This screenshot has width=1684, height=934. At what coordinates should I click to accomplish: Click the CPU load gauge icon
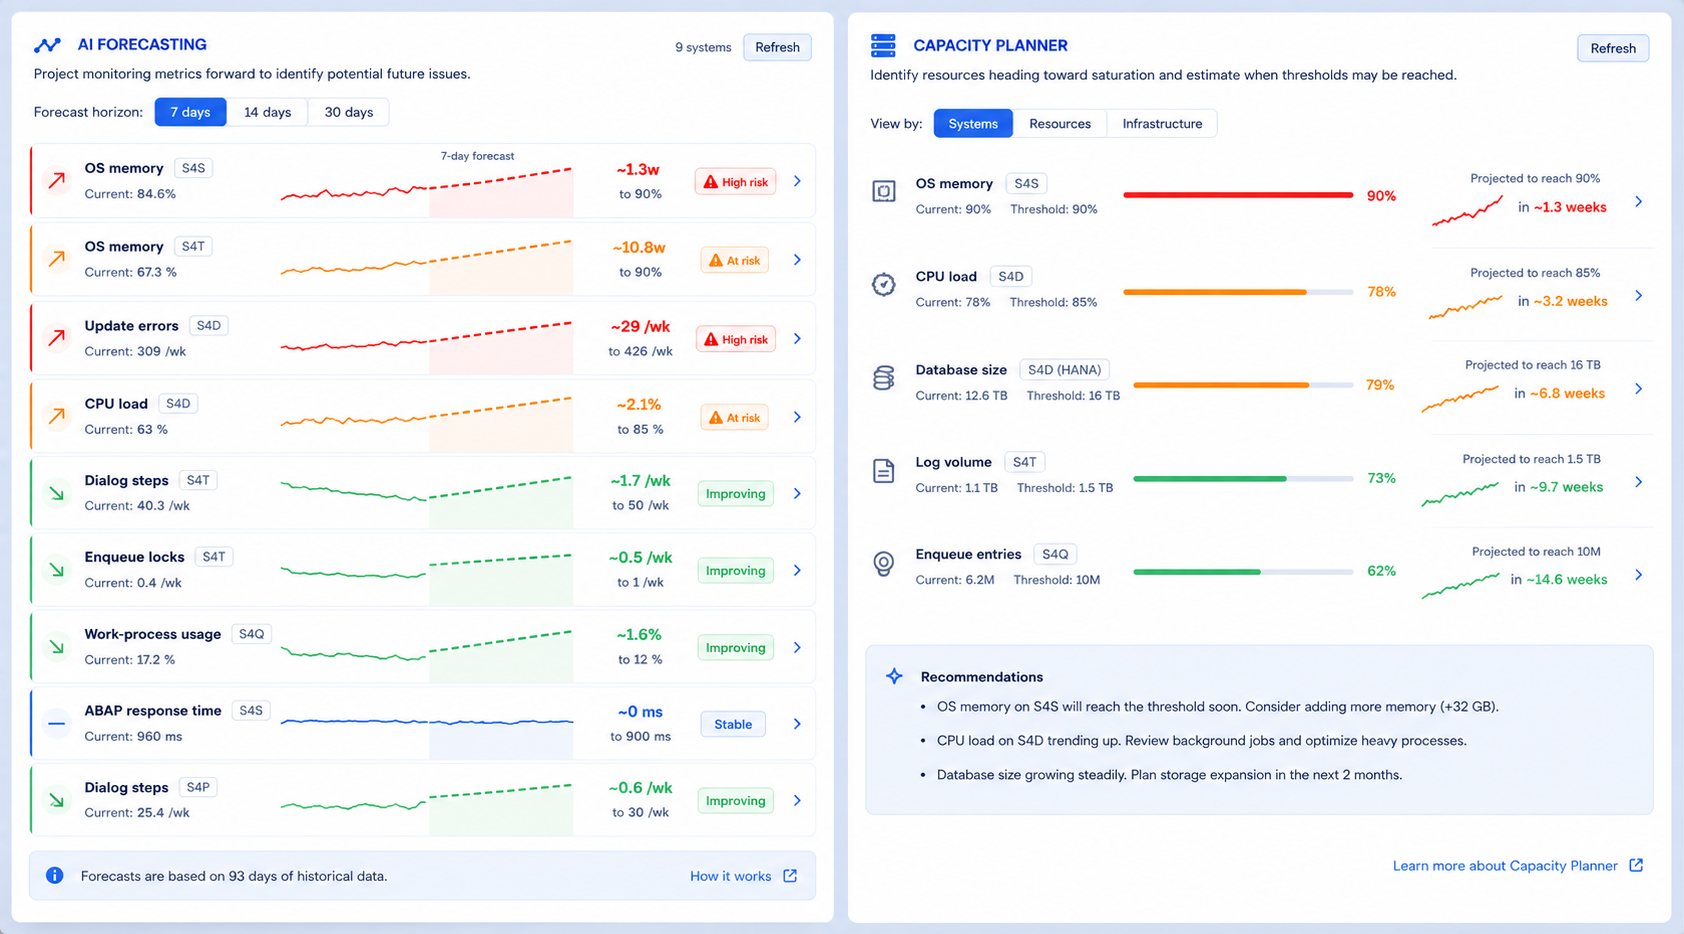pos(884,285)
